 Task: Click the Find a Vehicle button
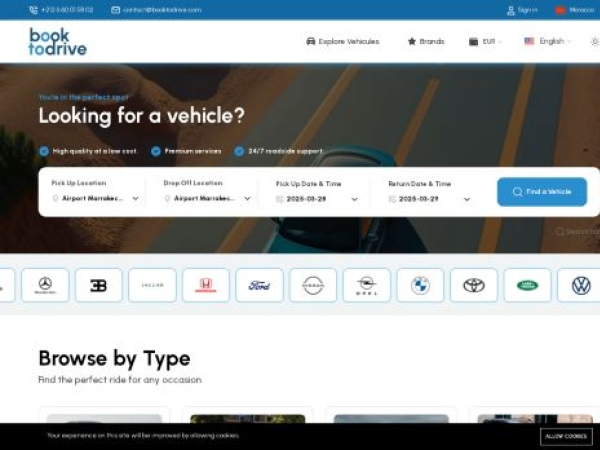(542, 192)
